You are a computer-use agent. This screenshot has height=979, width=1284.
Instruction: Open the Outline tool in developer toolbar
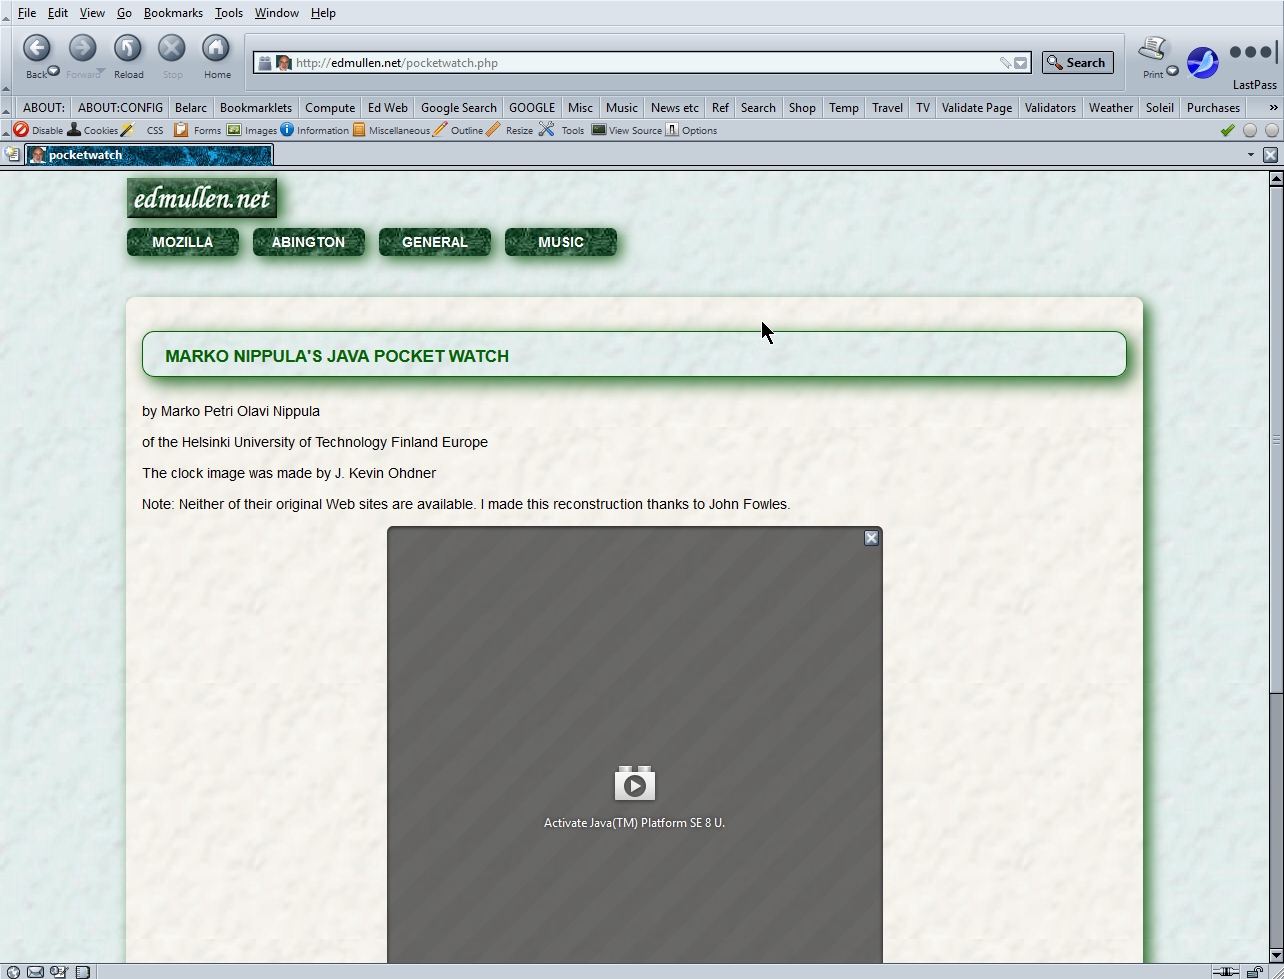[x=457, y=130]
